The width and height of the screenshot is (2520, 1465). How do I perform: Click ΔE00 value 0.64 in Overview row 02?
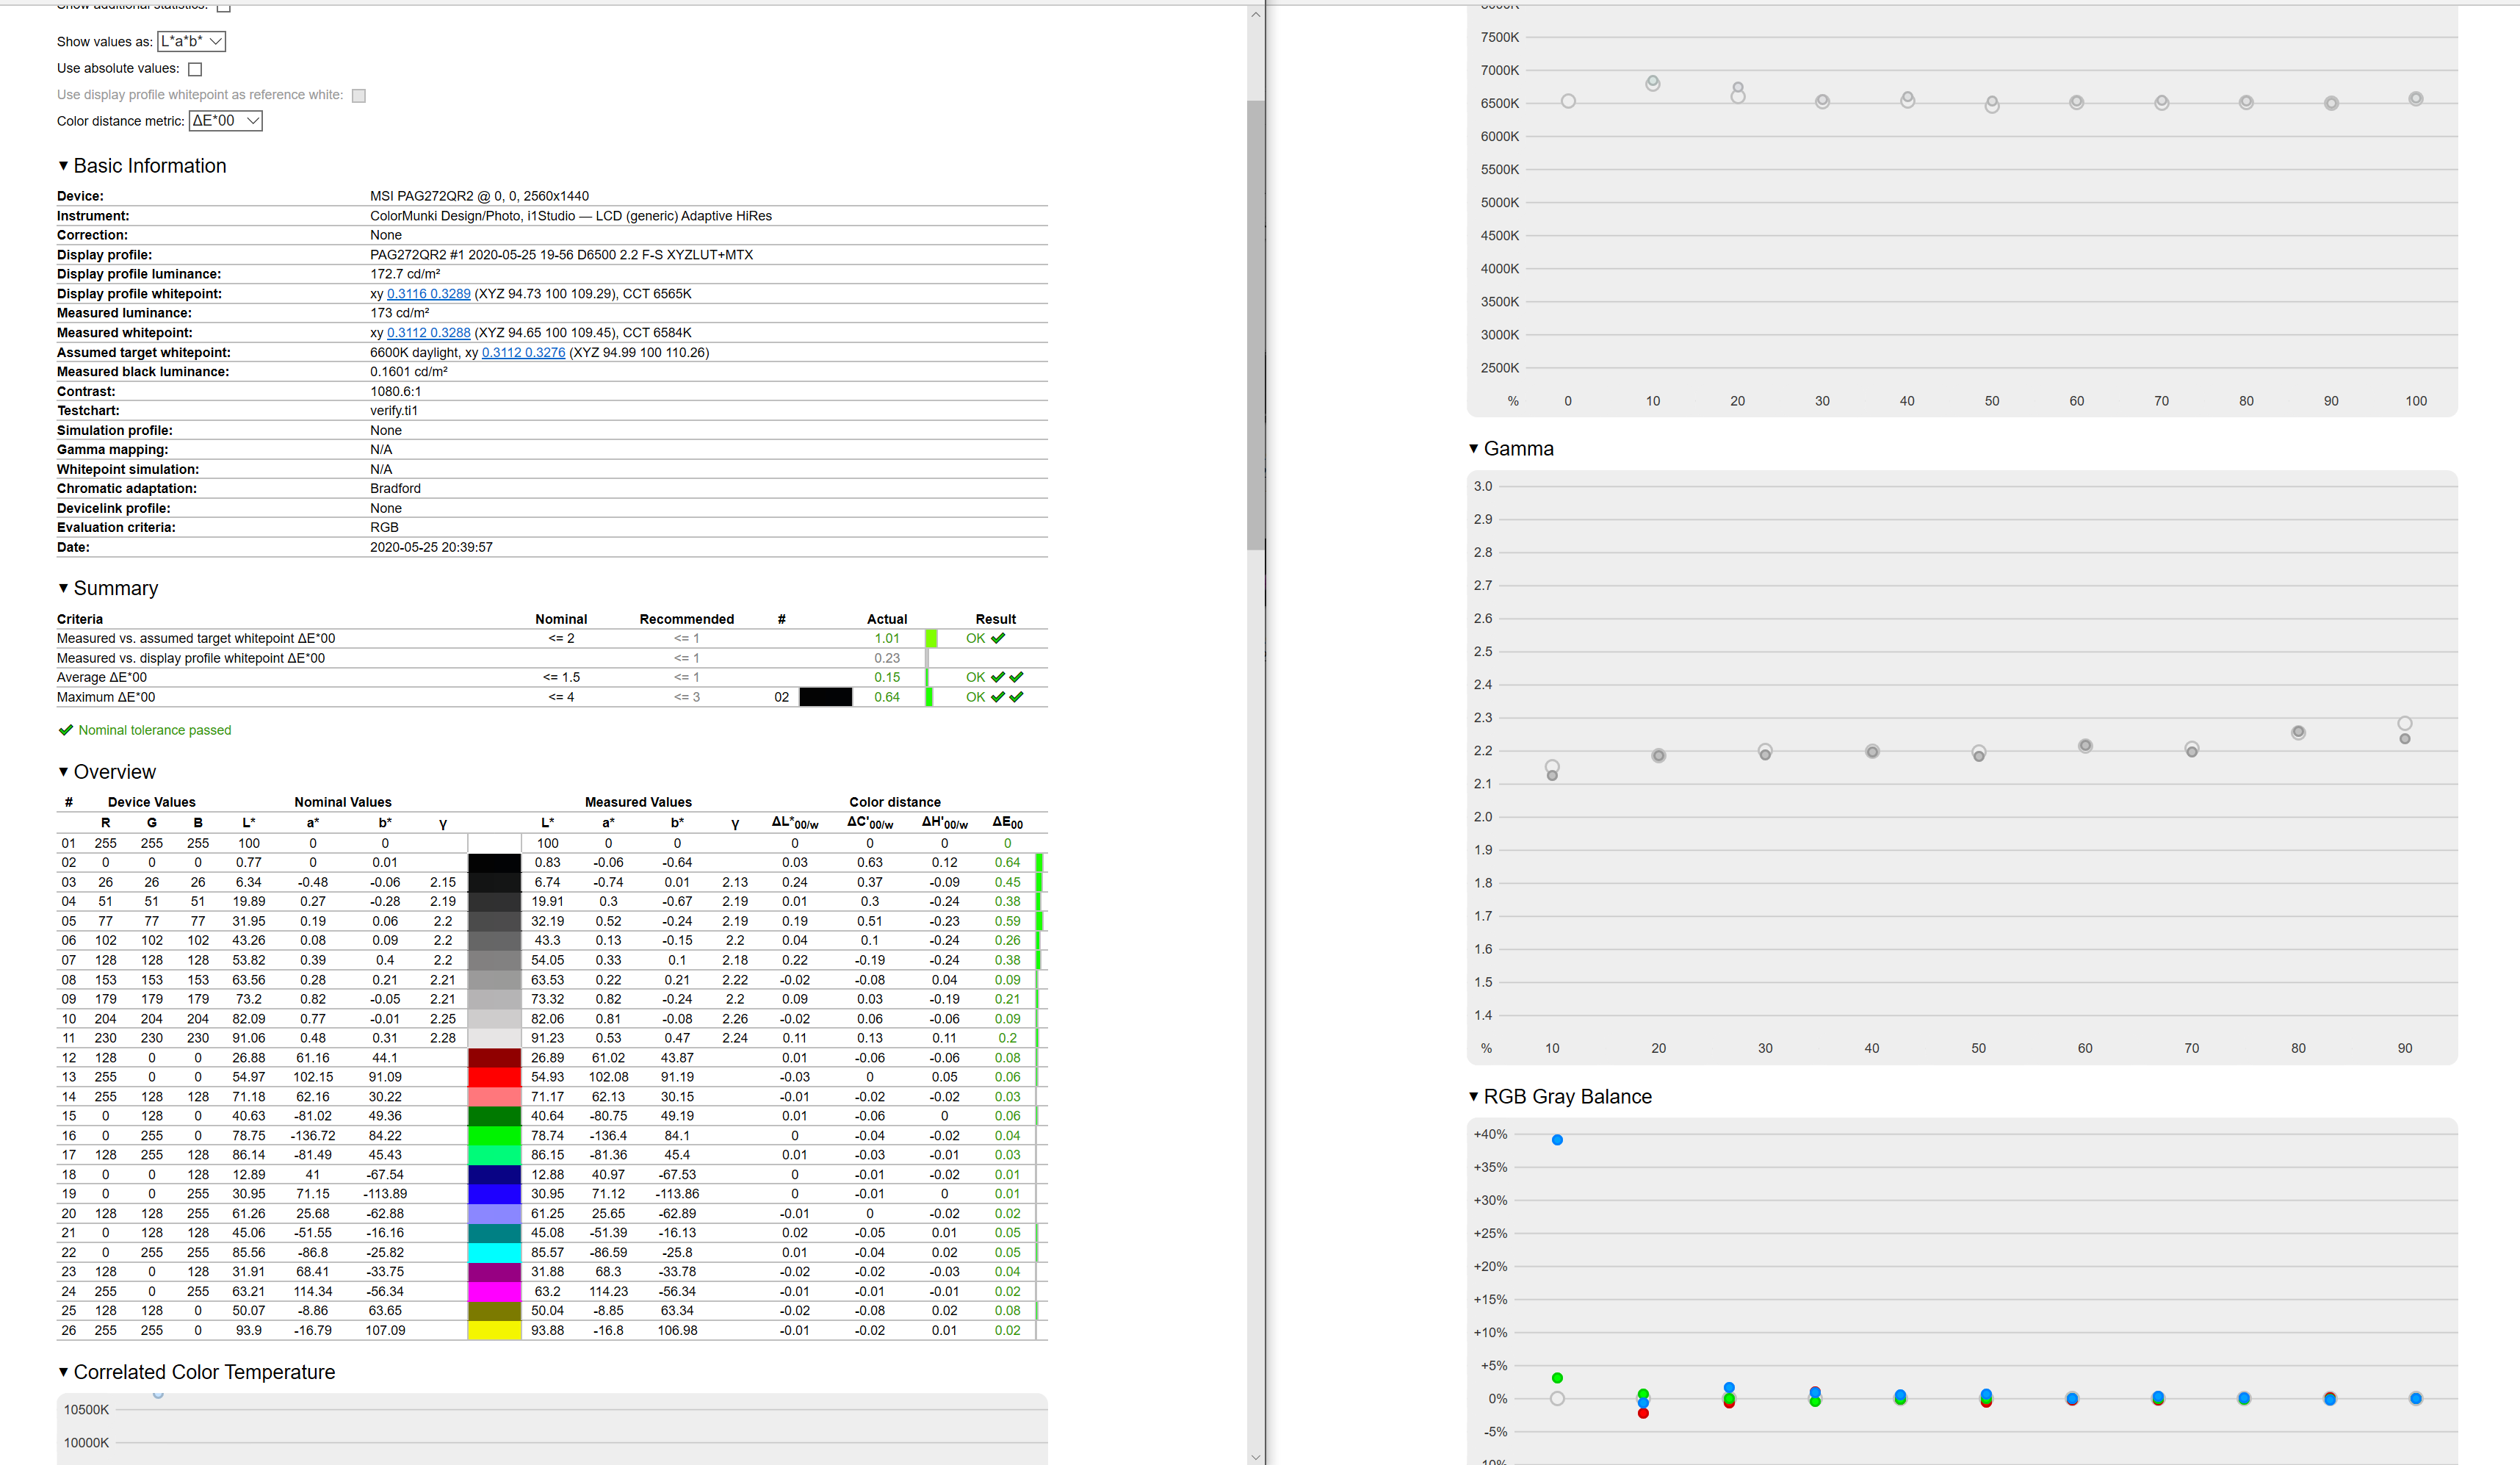point(1007,862)
